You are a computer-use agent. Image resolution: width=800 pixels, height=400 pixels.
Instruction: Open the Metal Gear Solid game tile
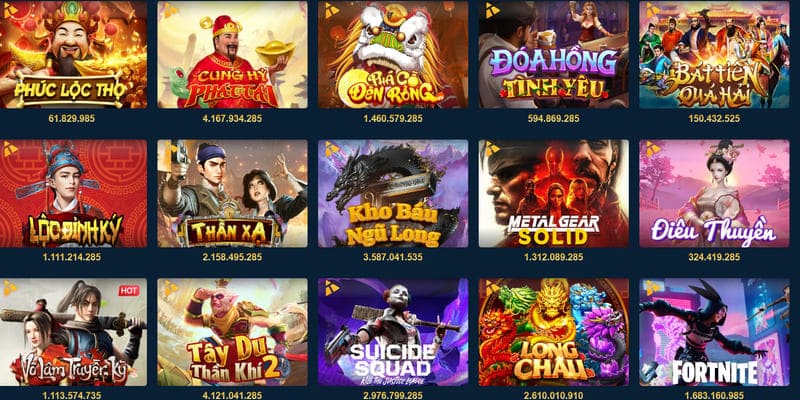554,193
